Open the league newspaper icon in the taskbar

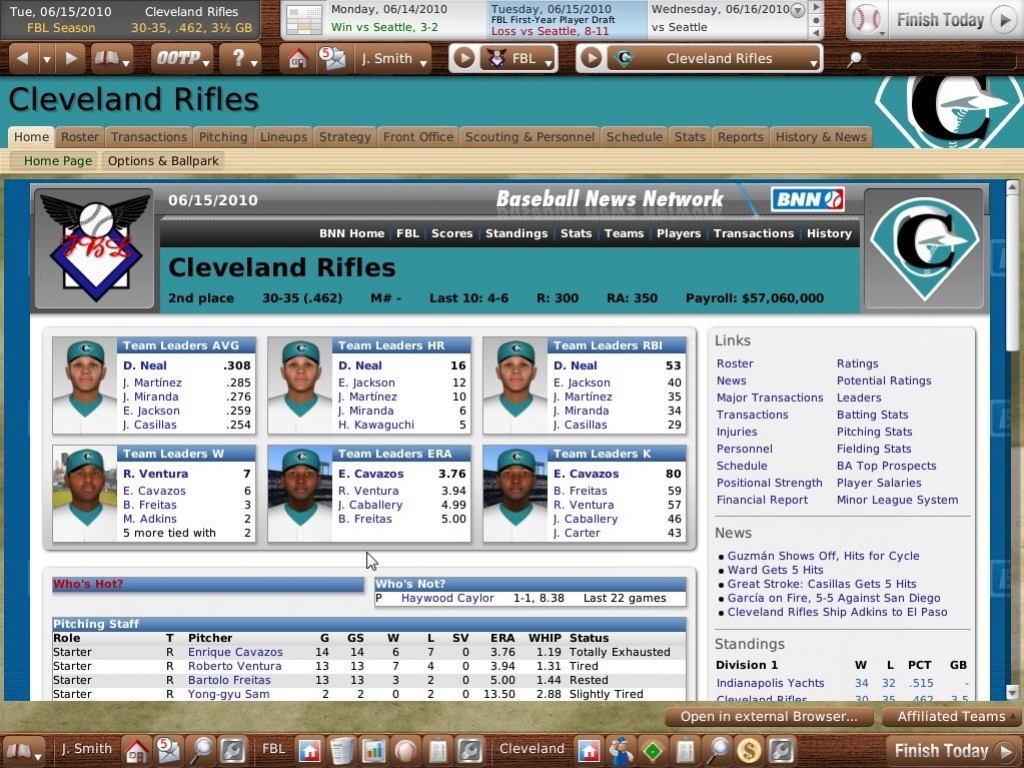pos(340,748)
